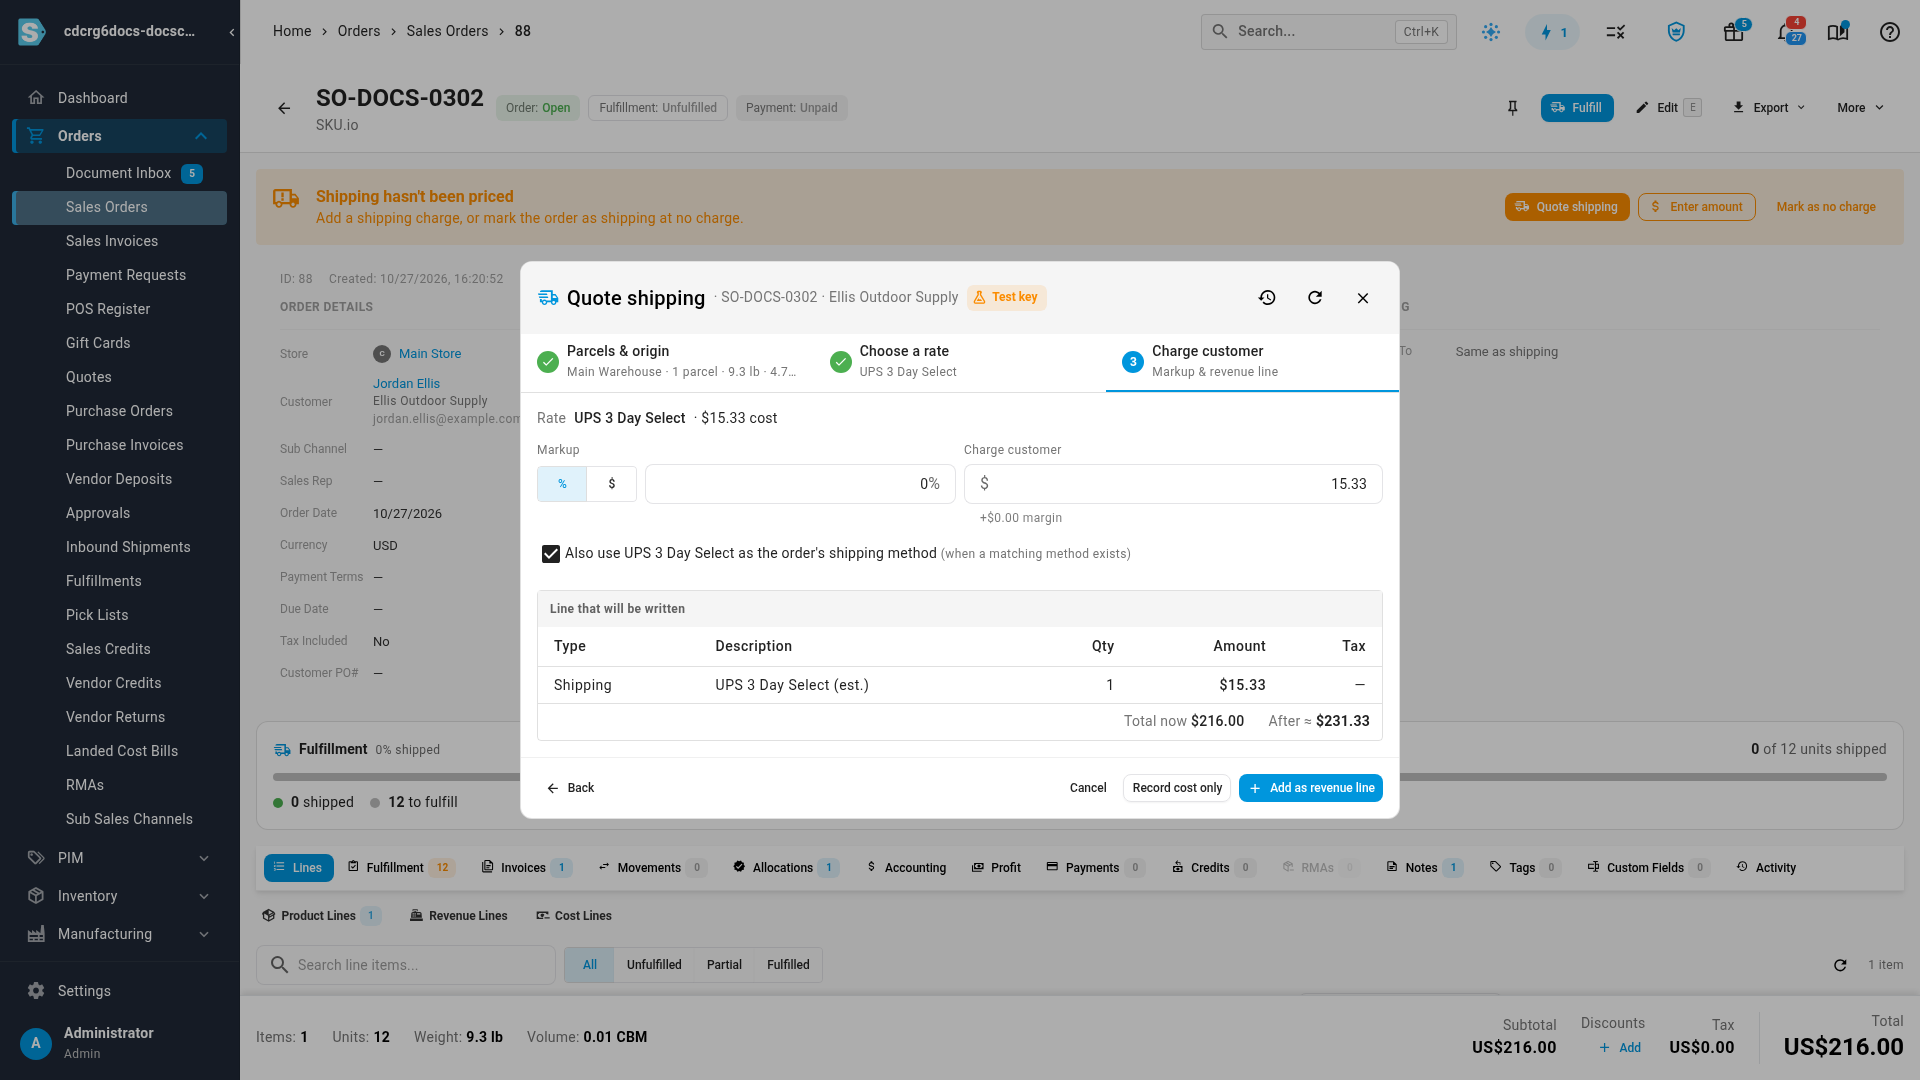
Task: Toggle use UPS 3 Day Select as shipping method
Action: pyautogui.click(x=551, y=554)
